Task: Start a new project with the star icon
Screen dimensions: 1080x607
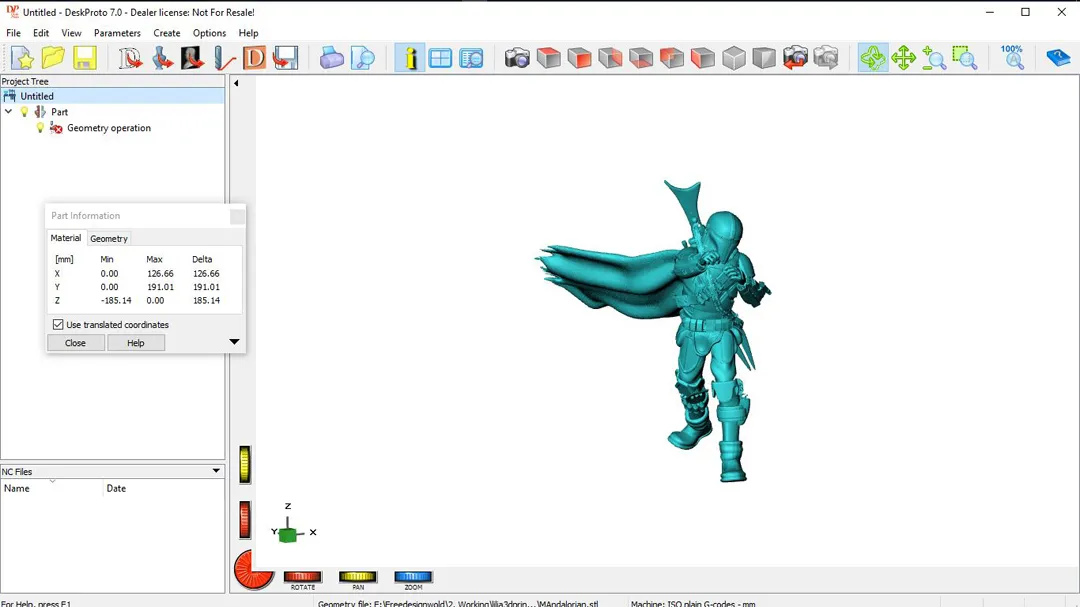Action: pyautogui.click(x=22, y=59)
